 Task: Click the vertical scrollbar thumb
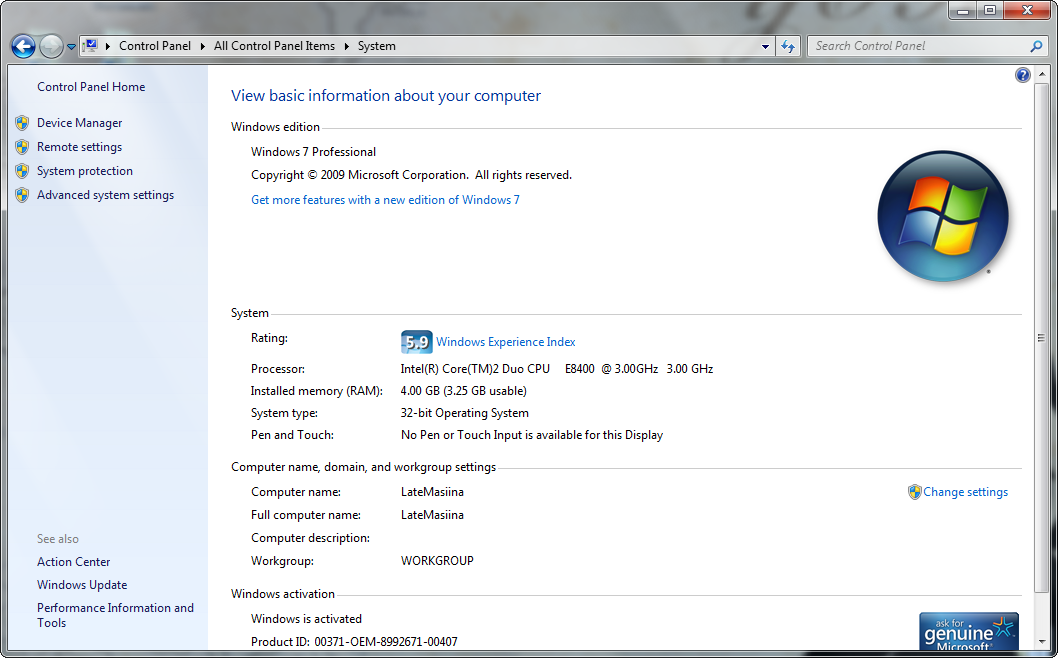(1042, 337)
